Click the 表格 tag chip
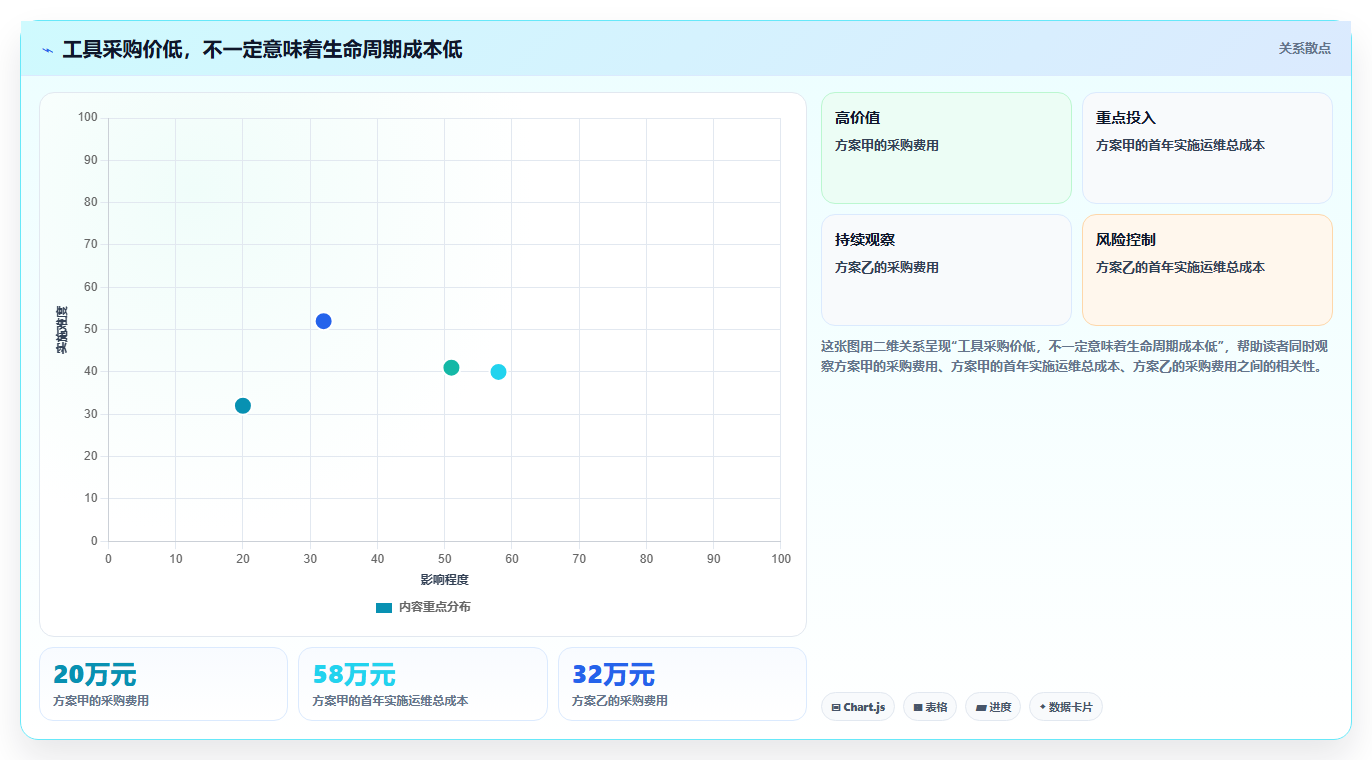The height and width of the screenshot is (760, 1372). 930,707
